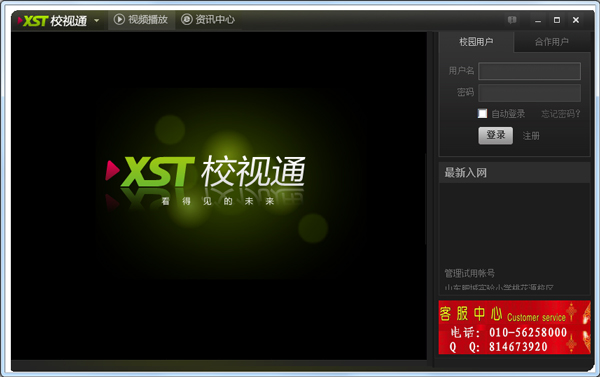The height and width of the screenshot is (377, 600).
Task: Click the skin icon left of minimize
Action: coord(512,20)
